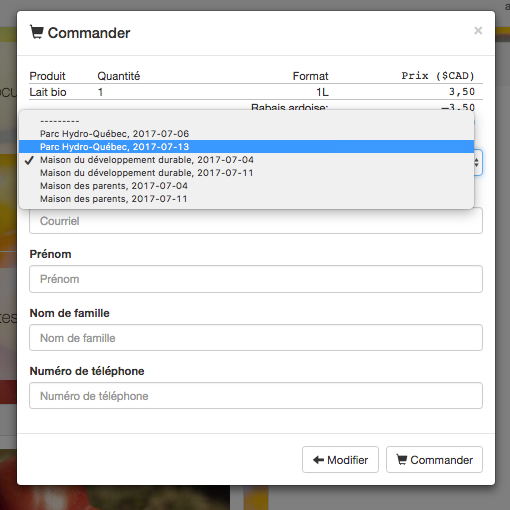The height and width of the screenshot is (510, 510).
Task: Click the 1L format cell
Action: point(322,92)
